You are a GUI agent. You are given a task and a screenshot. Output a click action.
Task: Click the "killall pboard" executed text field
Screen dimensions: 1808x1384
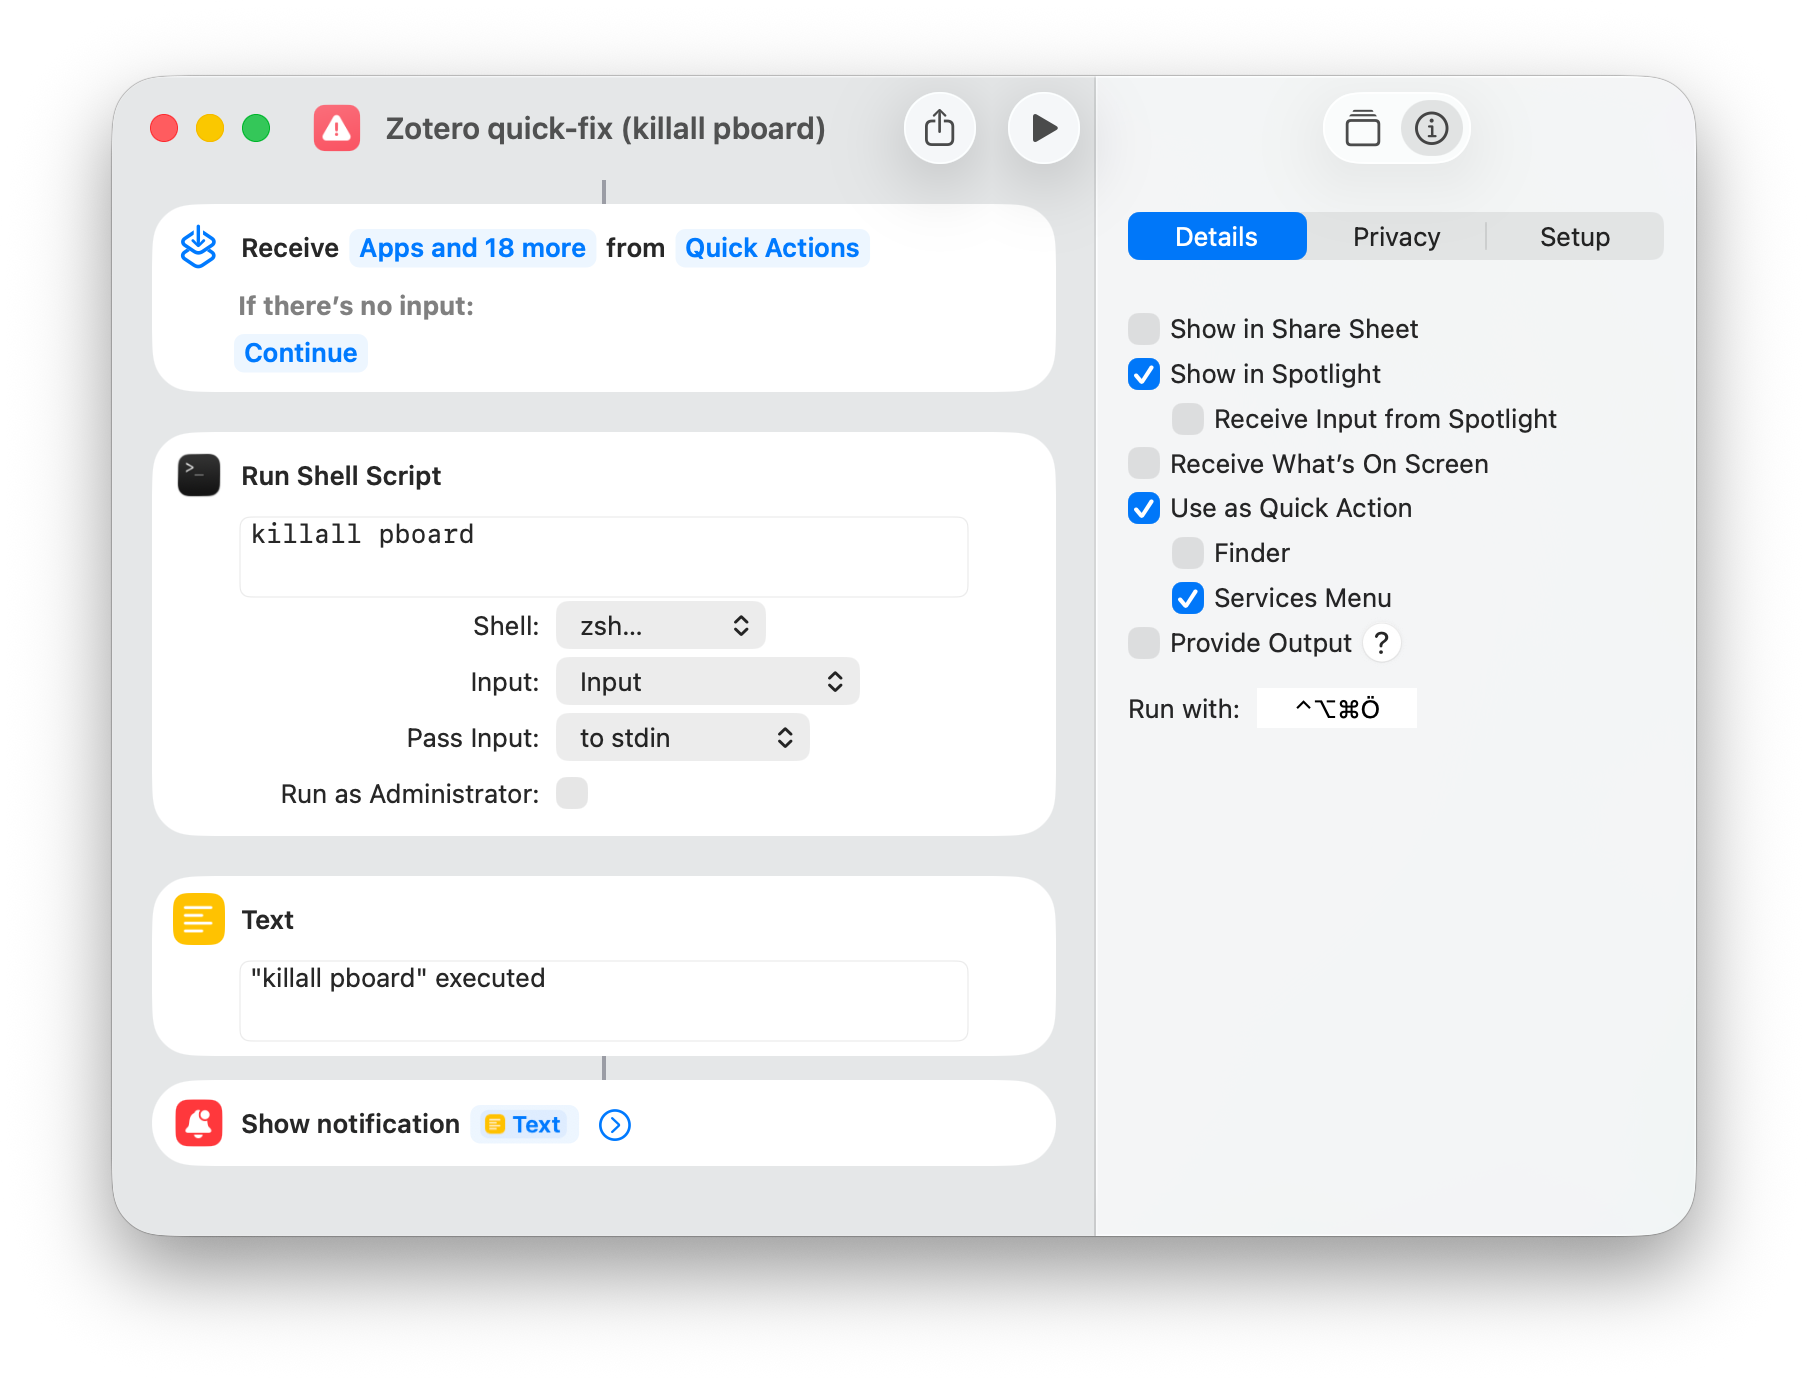604,1001
